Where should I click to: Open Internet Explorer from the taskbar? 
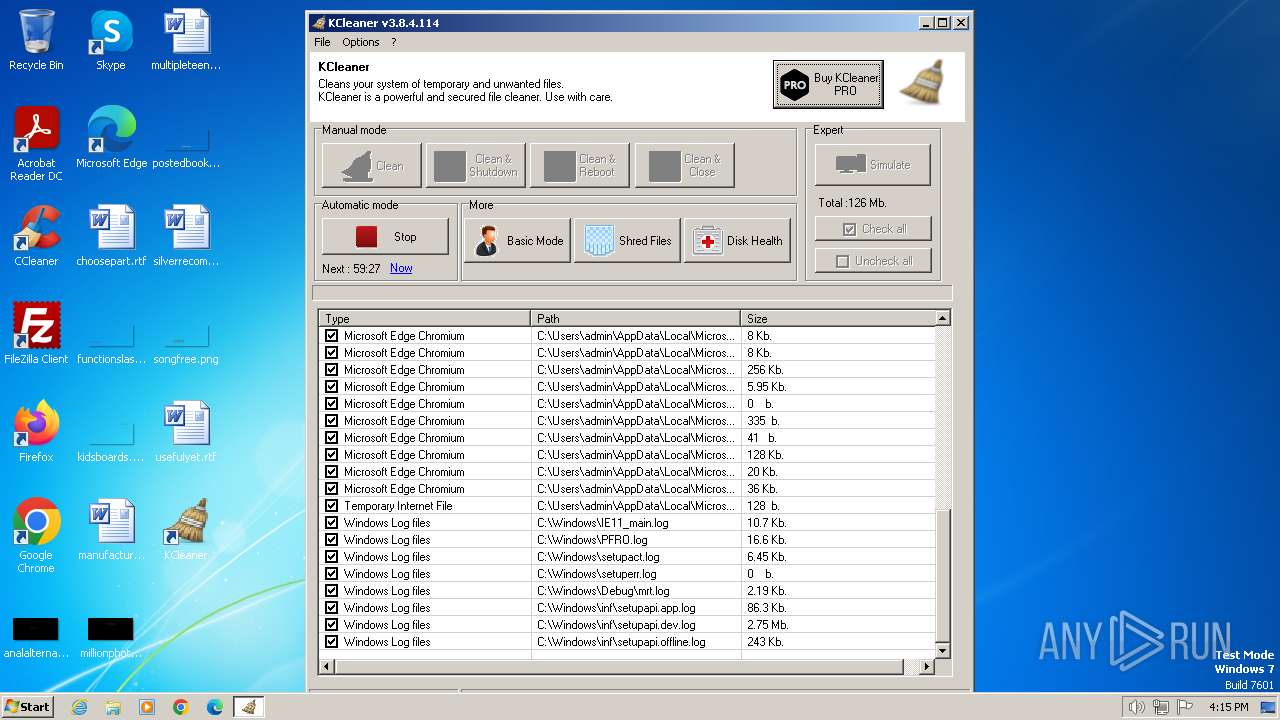pos(79,707)
